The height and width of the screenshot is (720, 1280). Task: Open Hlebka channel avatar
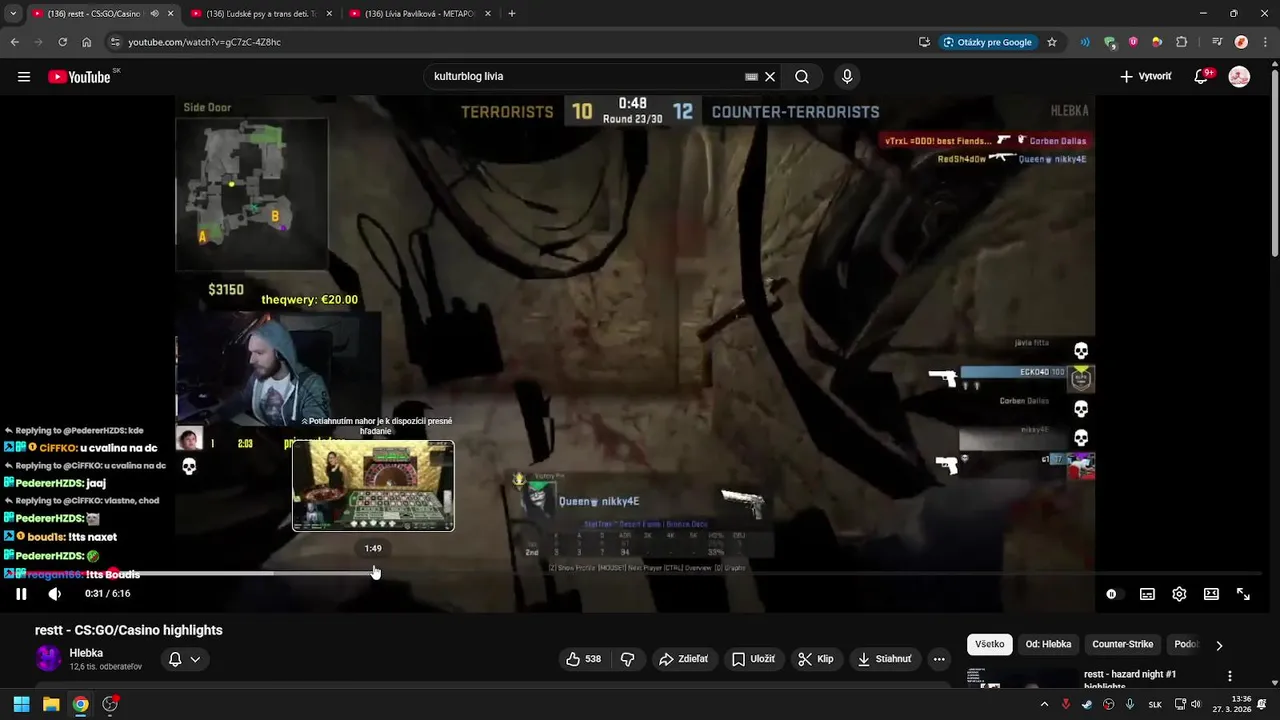click(48, 659)
